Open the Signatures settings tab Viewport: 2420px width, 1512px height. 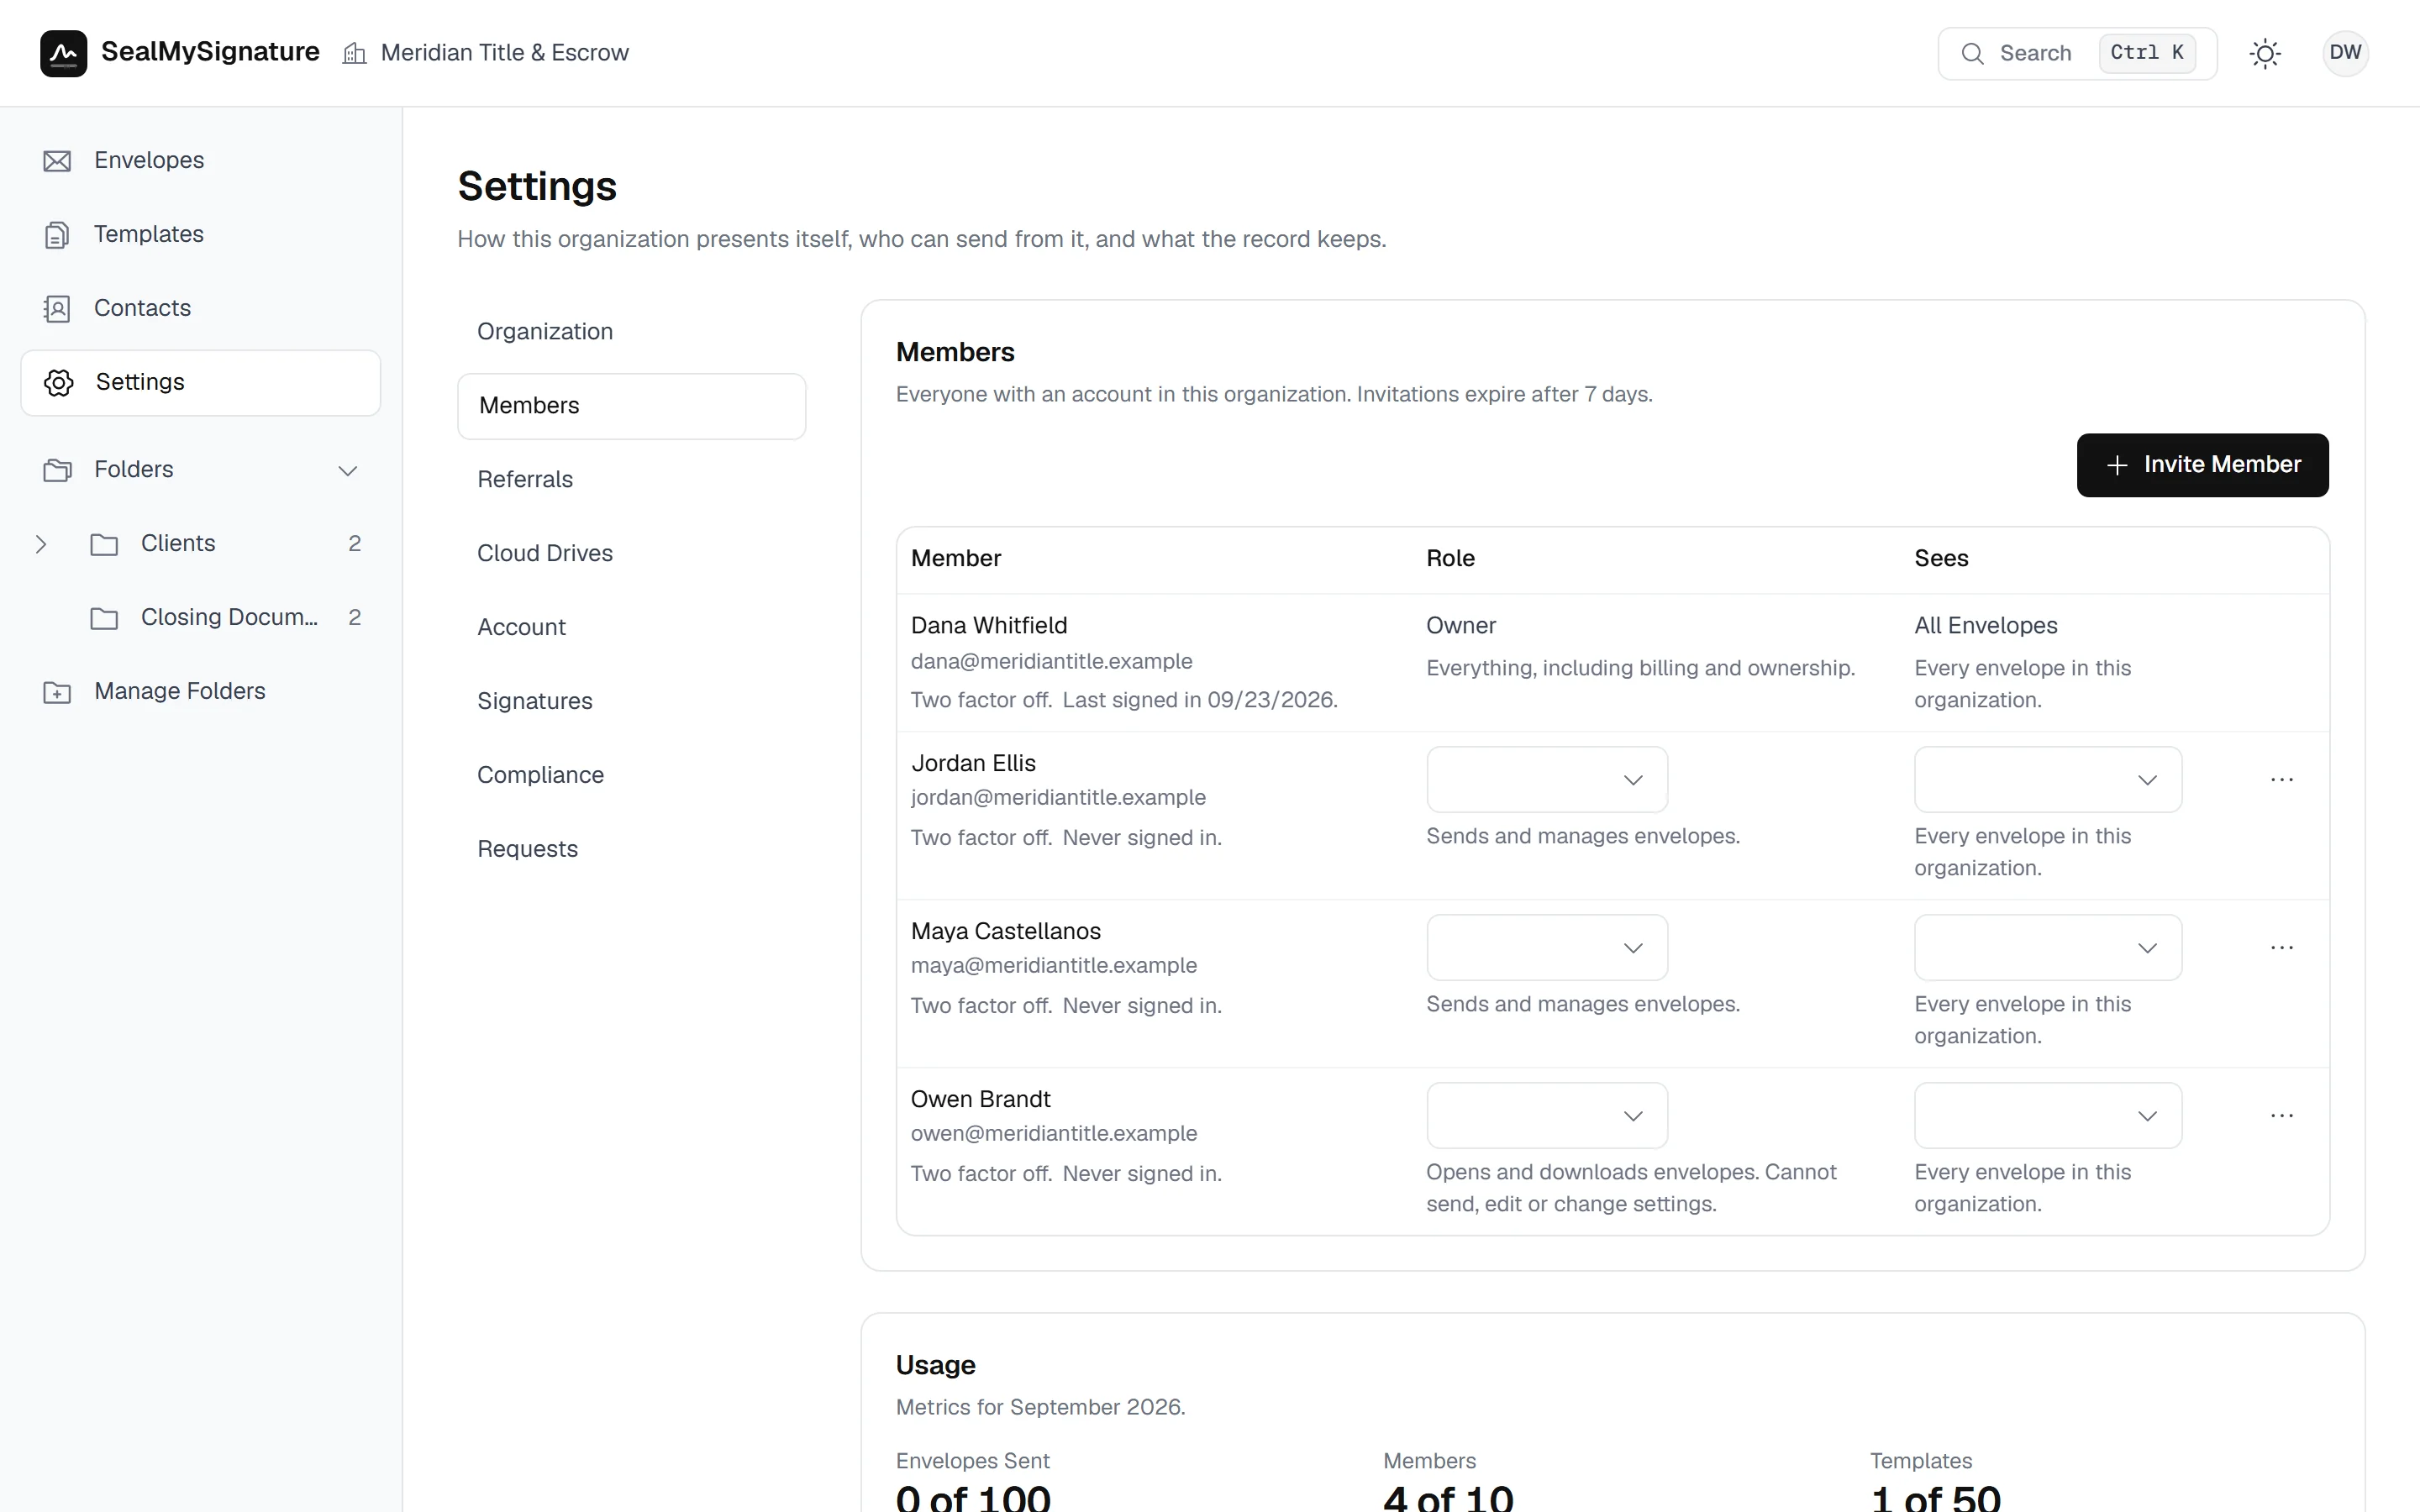(631, 702)
